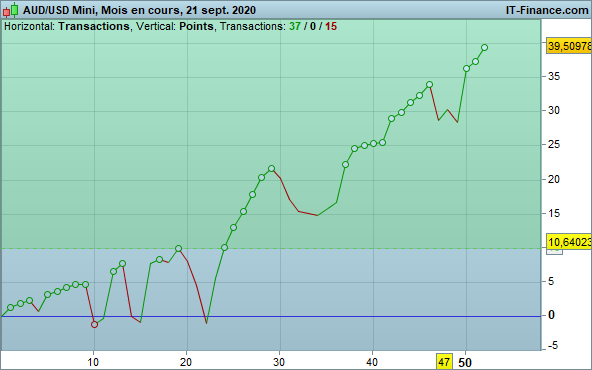Click the 25 label on vertical axis
The width and height of the screenshot is (592, 370).
tap(553, 145)
